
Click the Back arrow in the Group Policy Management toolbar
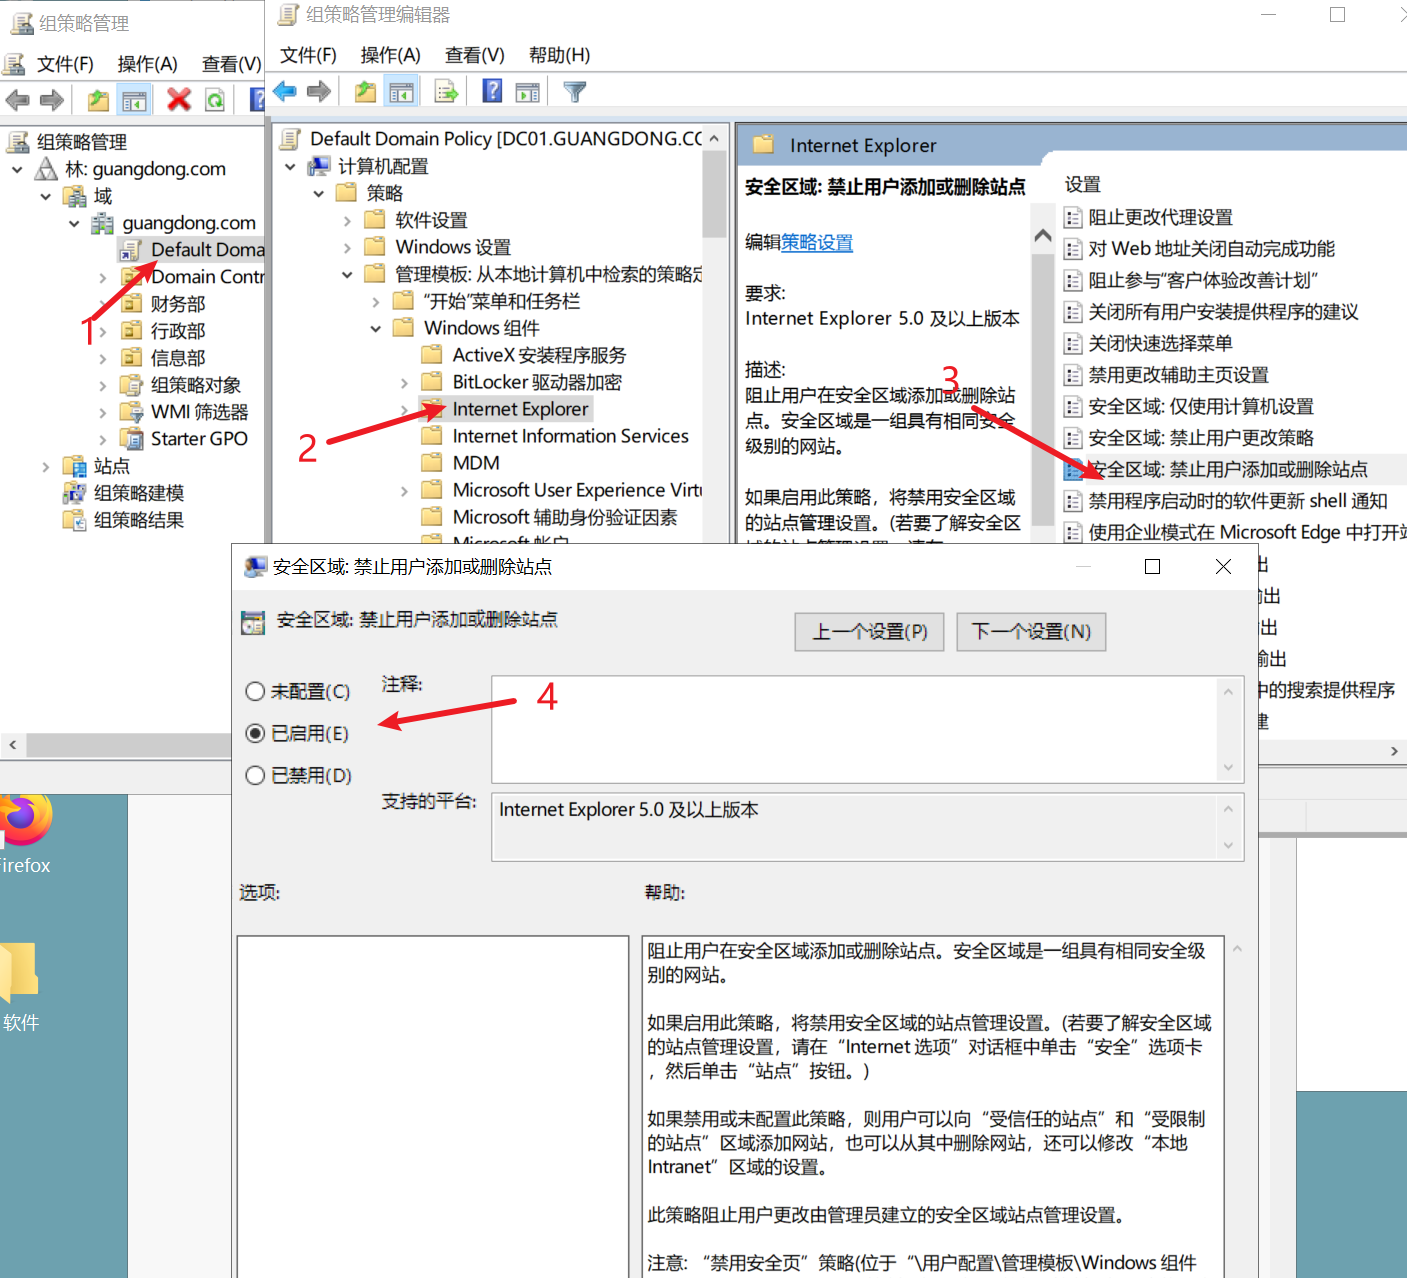tap(17, 100)
